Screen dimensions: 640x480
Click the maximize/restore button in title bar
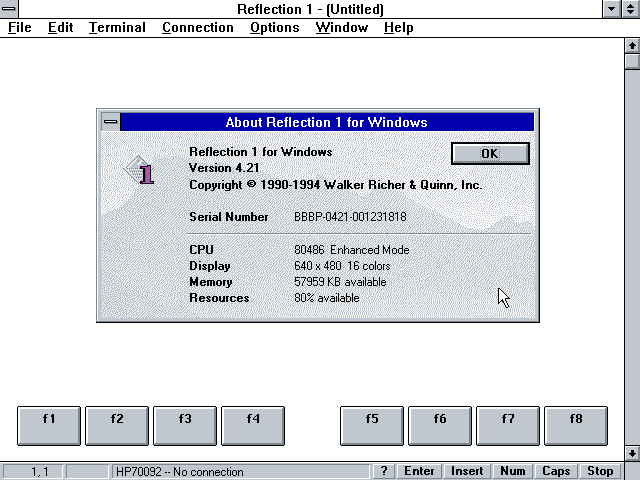[x=631, y=9]
